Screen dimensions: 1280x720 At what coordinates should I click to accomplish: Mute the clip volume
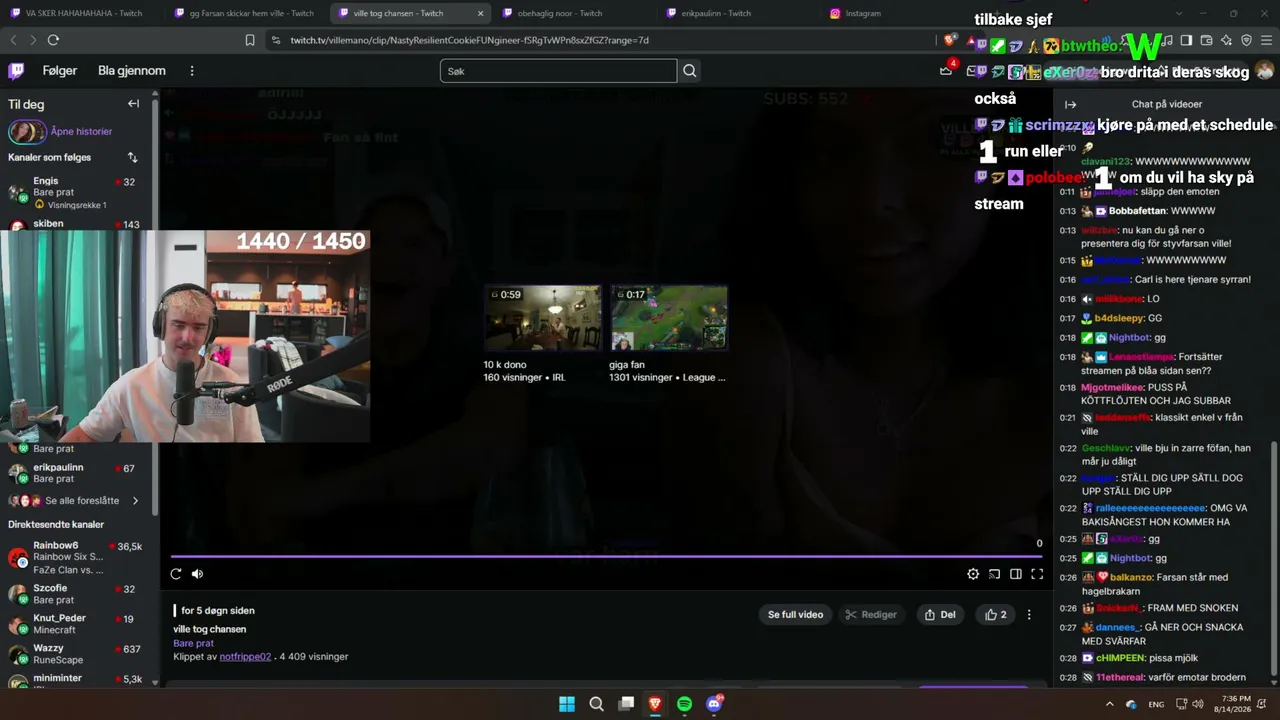[197, 574]
